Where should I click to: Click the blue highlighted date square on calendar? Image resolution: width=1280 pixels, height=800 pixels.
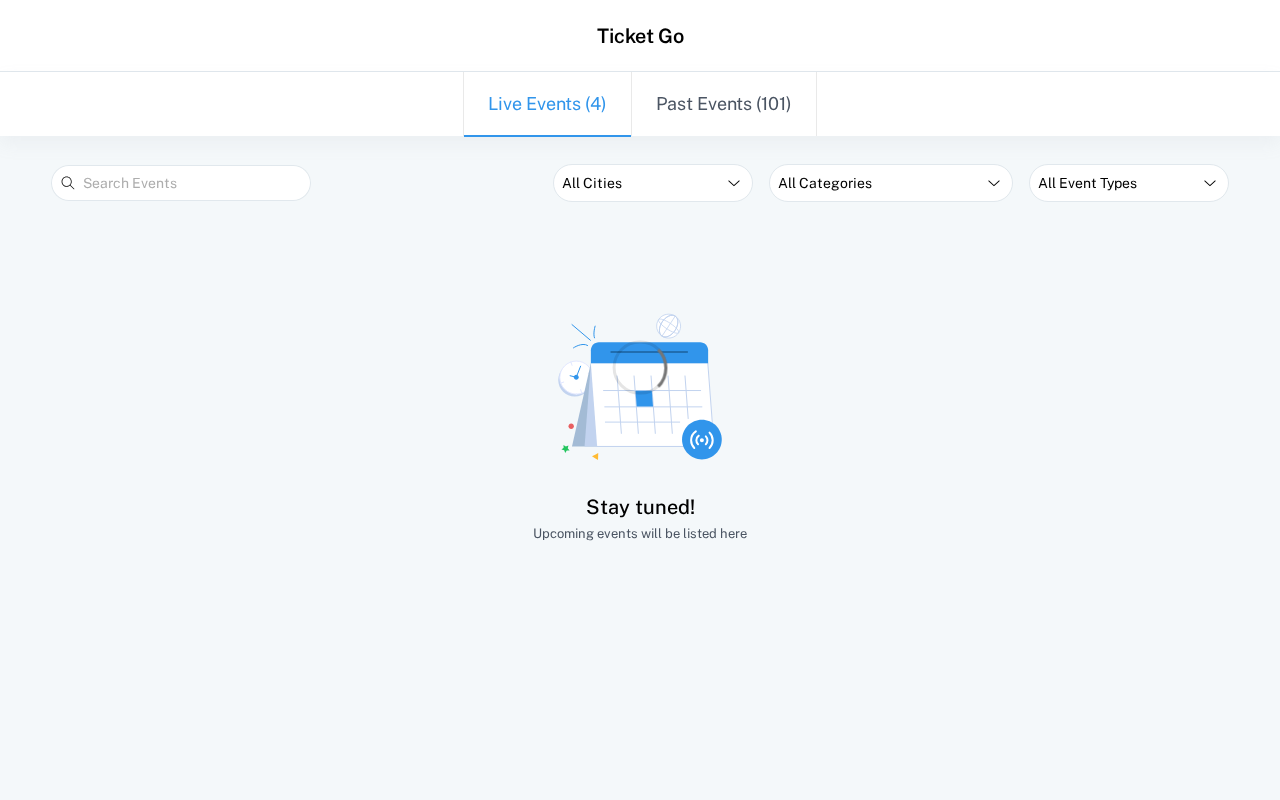[644, 398]
